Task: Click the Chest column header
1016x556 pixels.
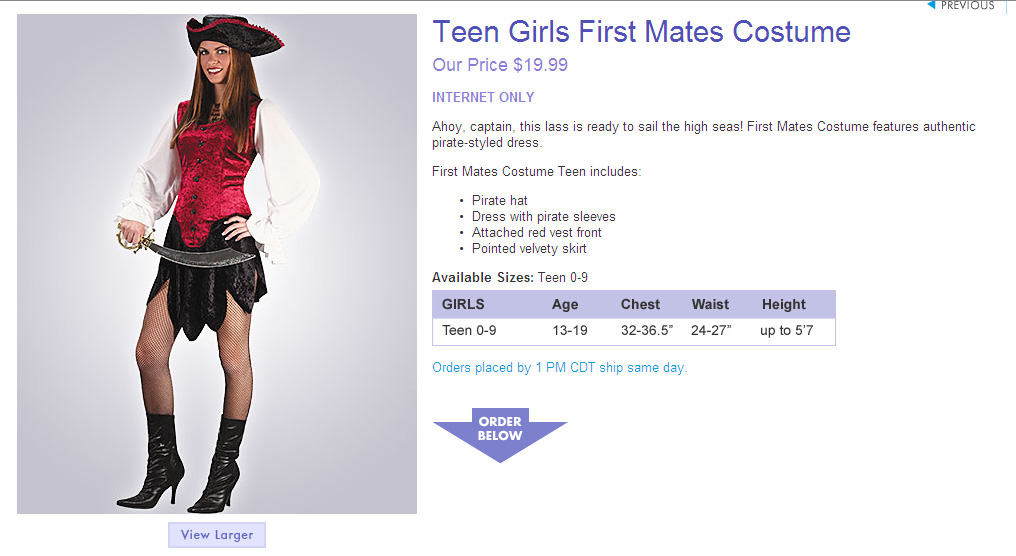Action: click(640, 304)
